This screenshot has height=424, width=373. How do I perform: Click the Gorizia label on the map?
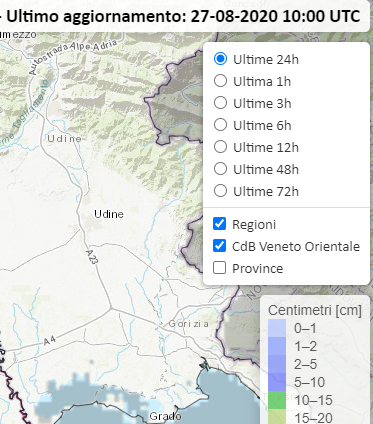pyautogui.click(x=189, y=324)
